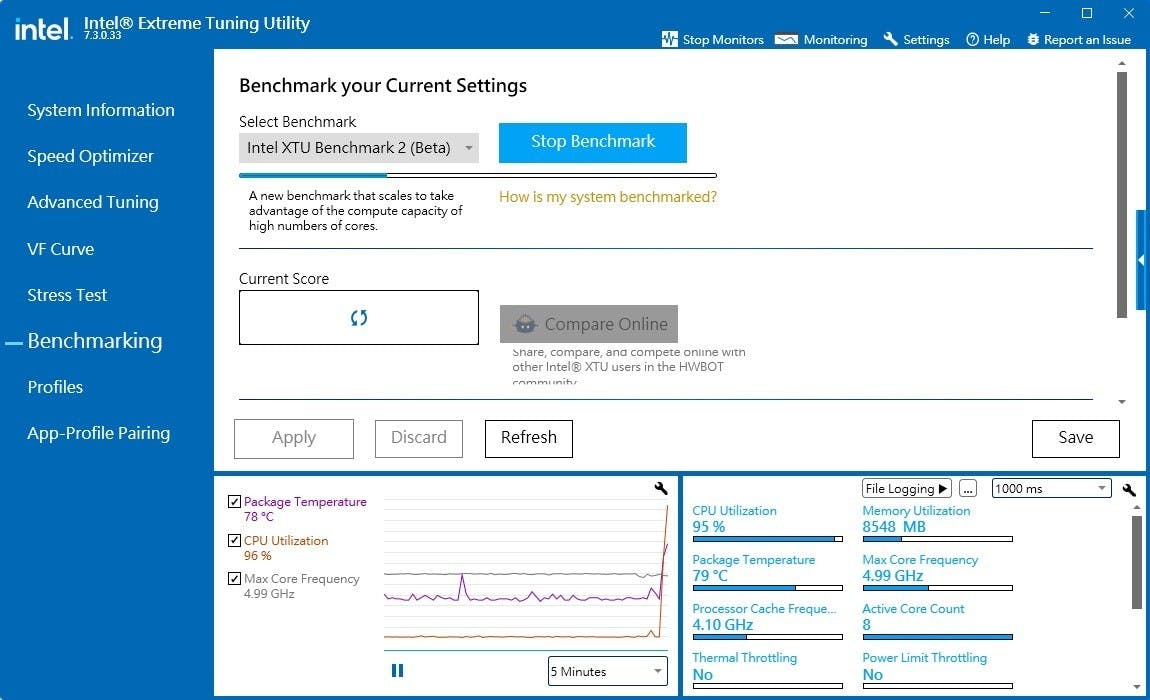Select VF Curve in sidebar

click(61, 249)
